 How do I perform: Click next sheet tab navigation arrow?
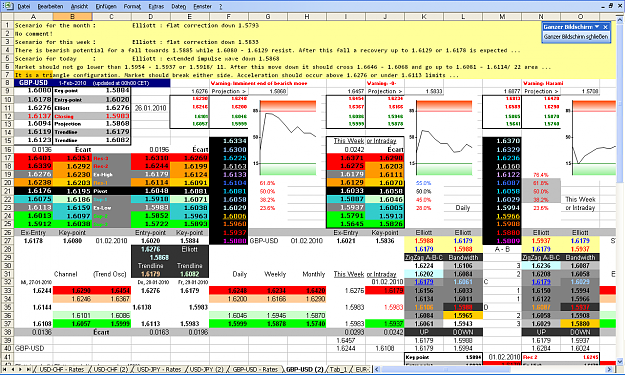[21, 369]
